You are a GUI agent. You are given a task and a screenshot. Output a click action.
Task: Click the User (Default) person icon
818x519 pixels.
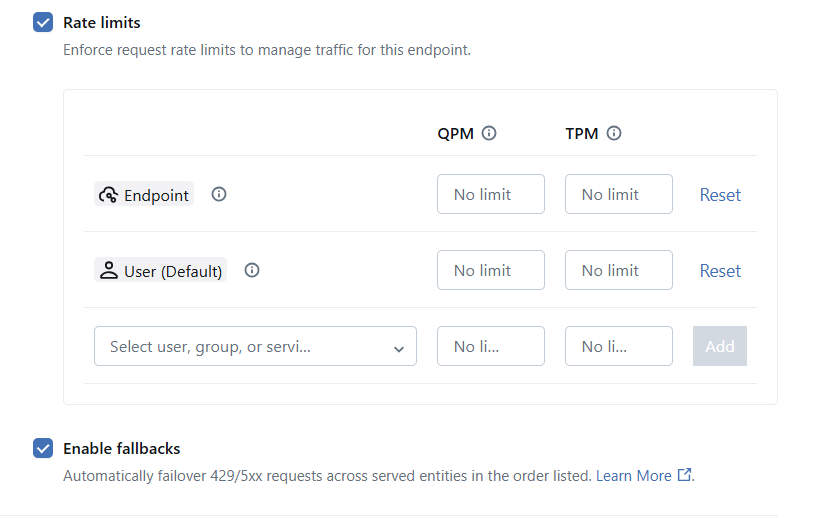point(109,271)
